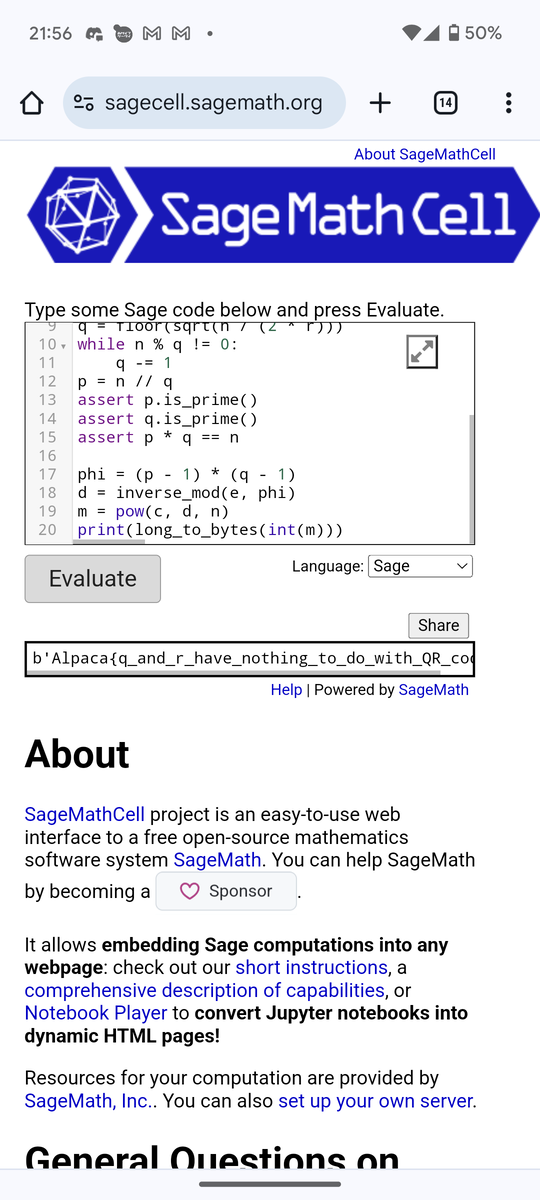Open the SageMath link after 'software system'
The width and height of the screenshot is (540, 1200).
tap(217, 860)
